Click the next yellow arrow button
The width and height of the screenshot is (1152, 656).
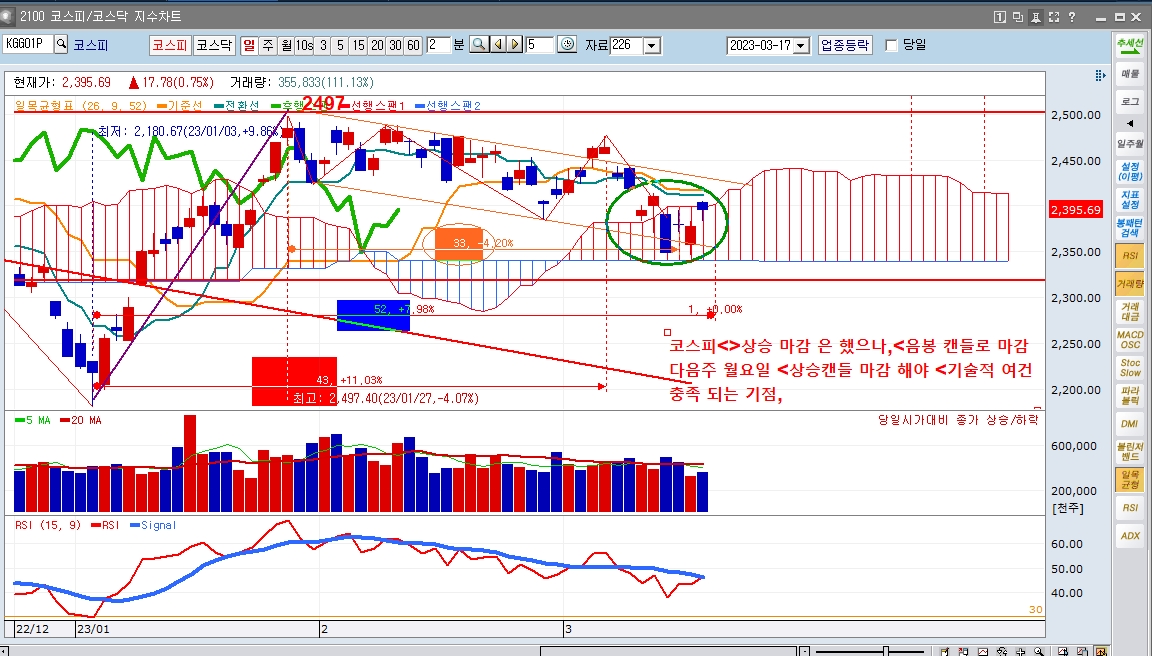click(515, 44)
